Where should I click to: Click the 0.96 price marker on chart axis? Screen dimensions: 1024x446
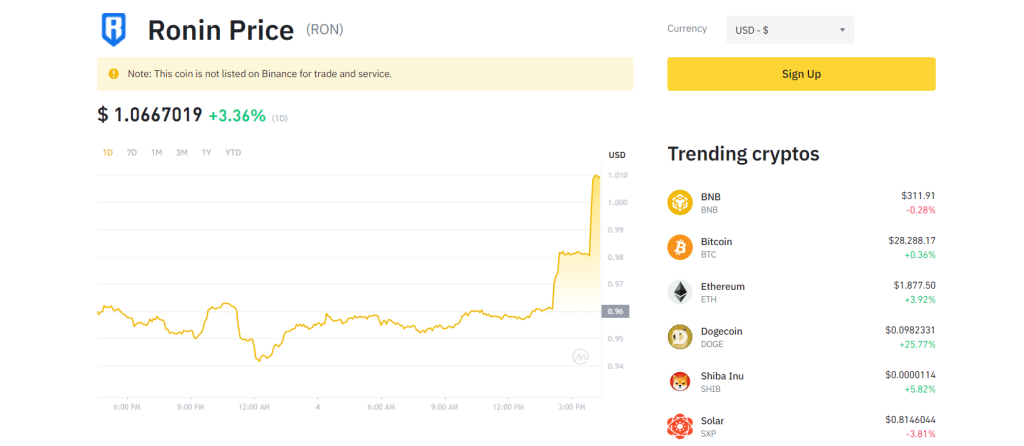615,311
